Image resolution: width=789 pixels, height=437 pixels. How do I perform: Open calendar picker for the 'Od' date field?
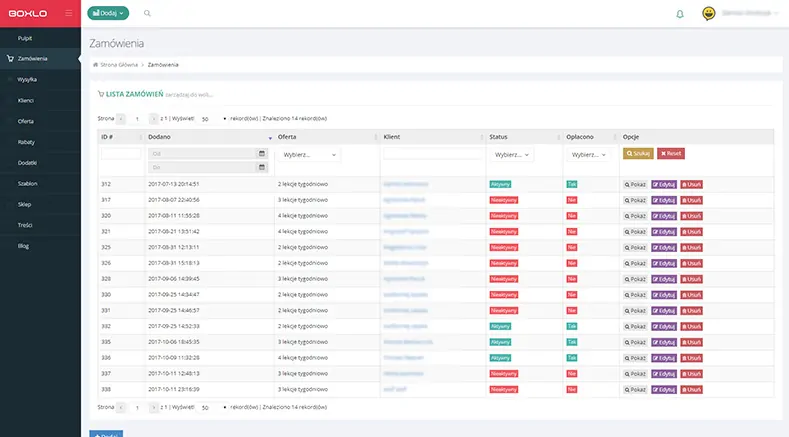(262, 154)
